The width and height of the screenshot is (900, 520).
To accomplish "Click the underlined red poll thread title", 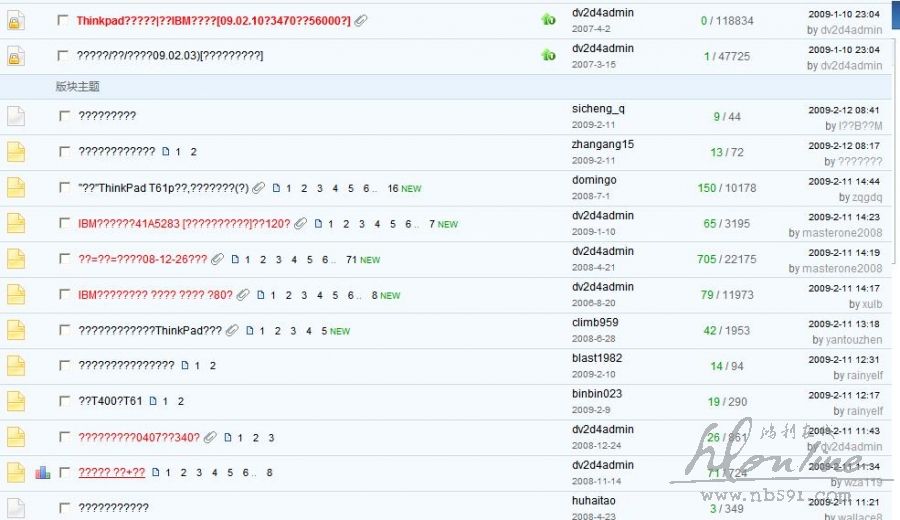I will tap(111, 473).
